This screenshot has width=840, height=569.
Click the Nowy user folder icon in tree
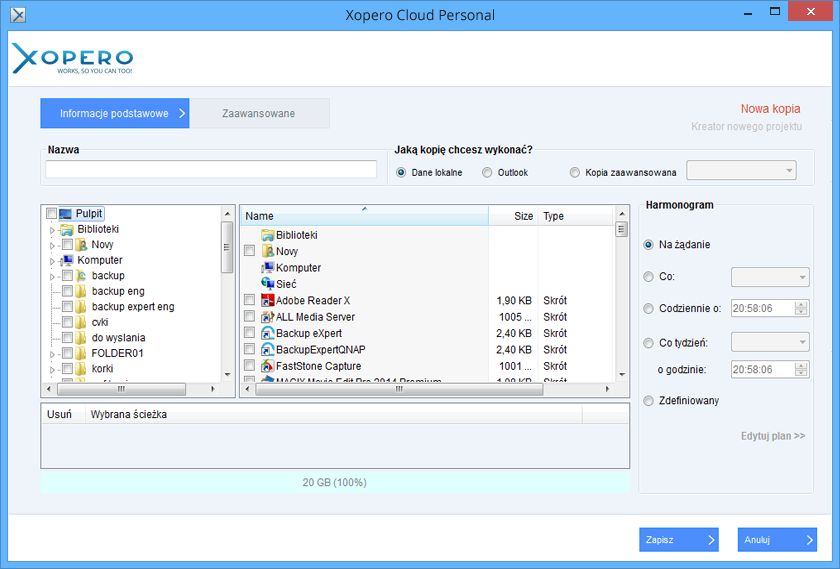click(x=81, y=245)
